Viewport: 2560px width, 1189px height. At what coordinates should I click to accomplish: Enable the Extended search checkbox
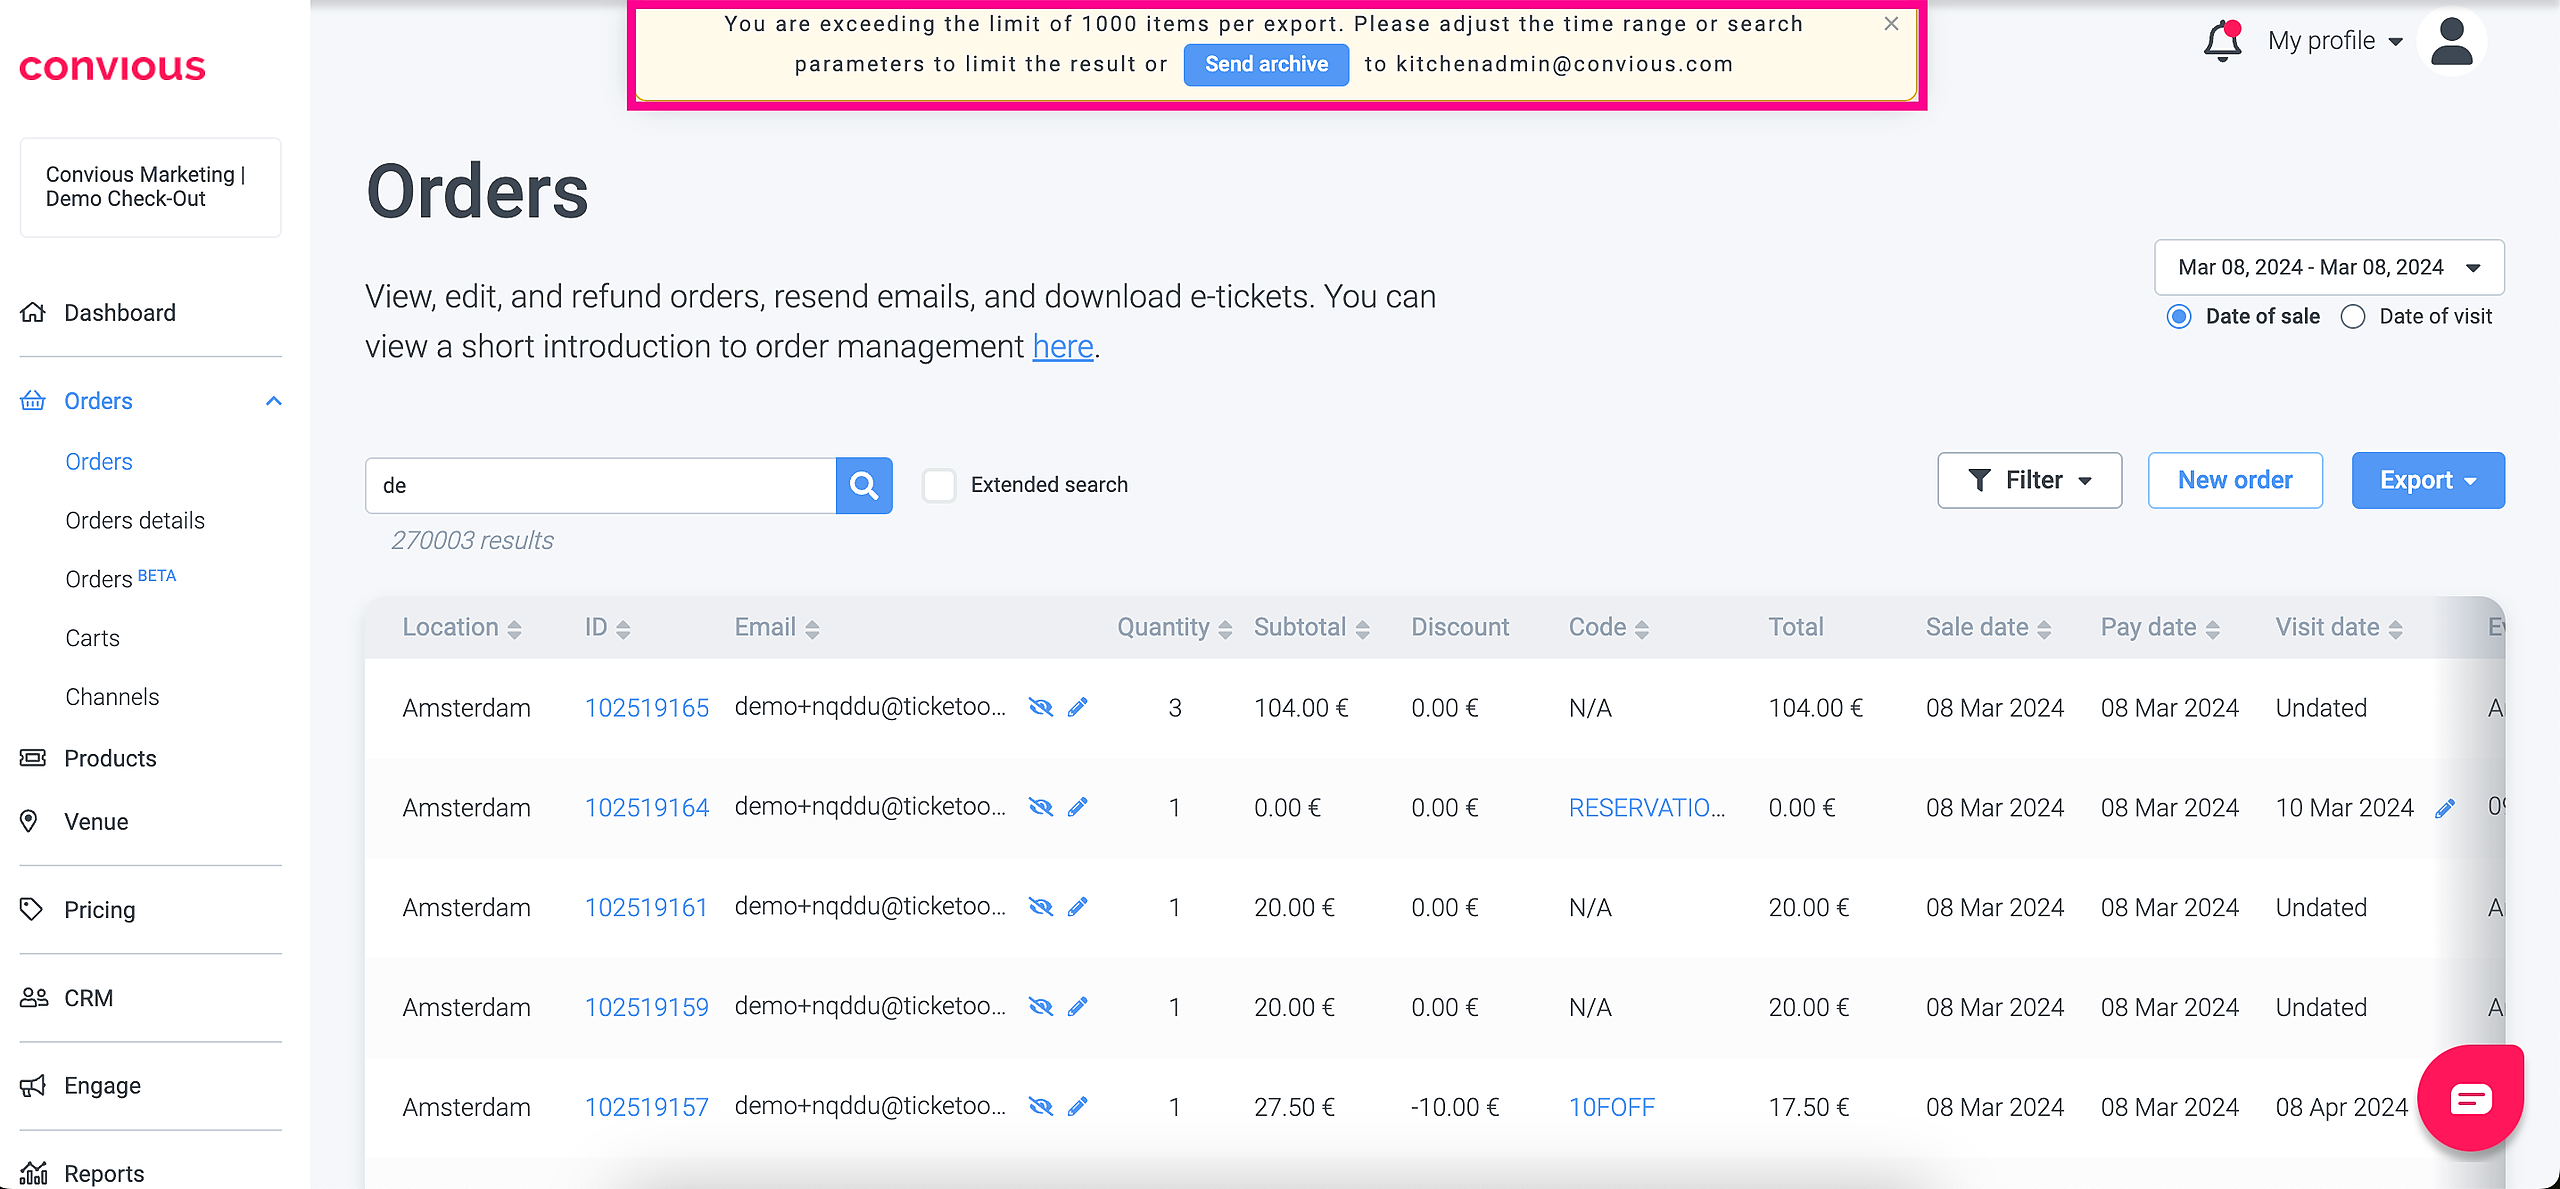pyautogui.click(x=939, y=485)
